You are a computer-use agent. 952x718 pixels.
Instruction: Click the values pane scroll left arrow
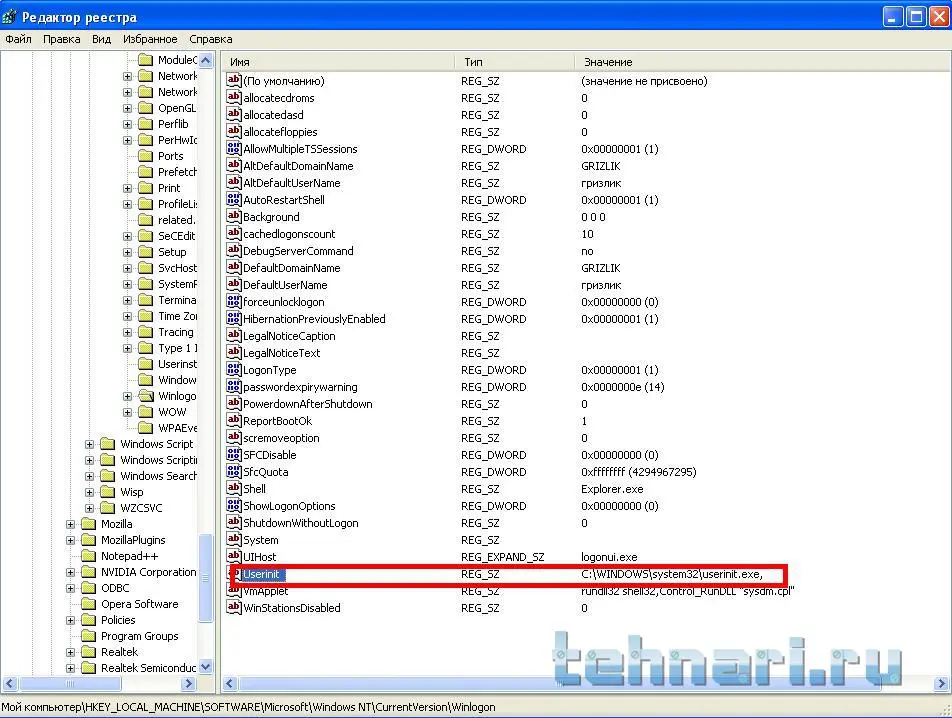pyautogui.click(x=230, y=683)
